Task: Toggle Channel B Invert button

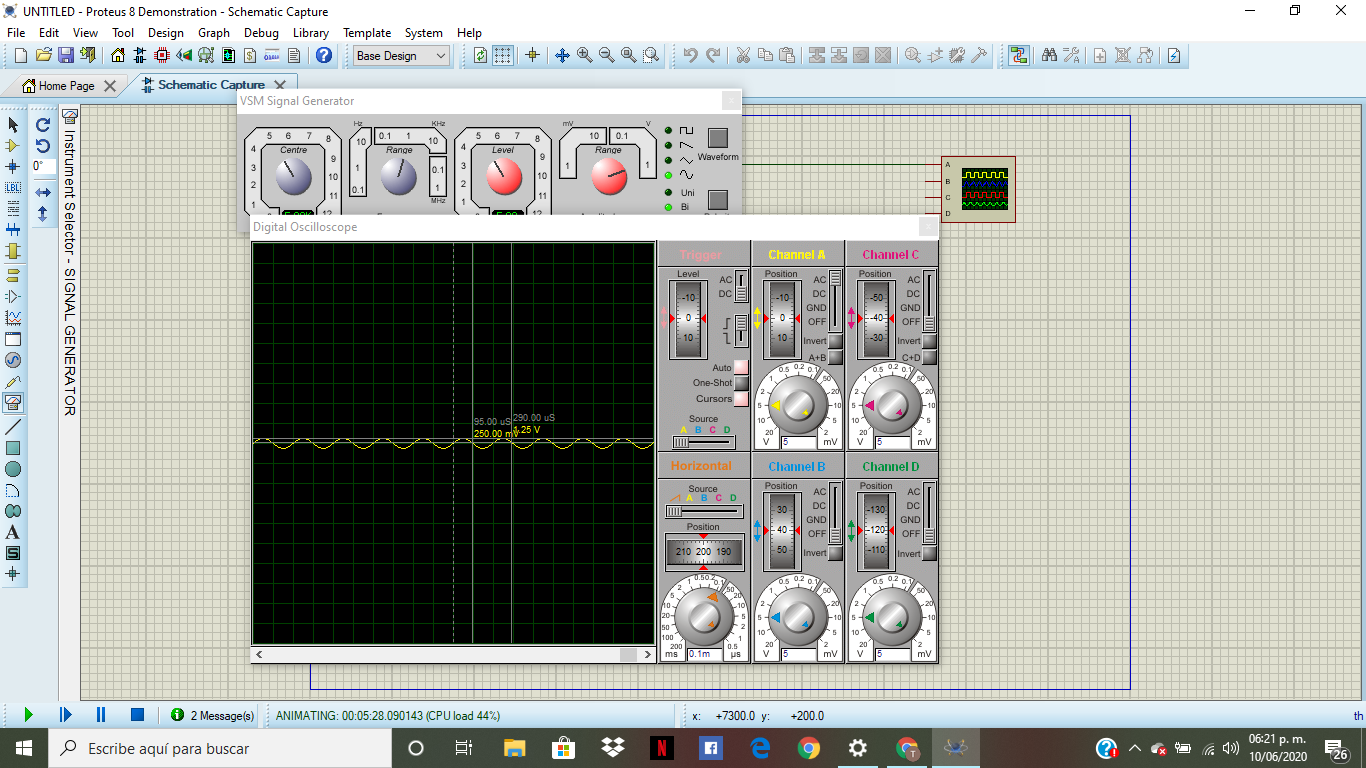Action: pyautogui.click(x=835, y=553)
